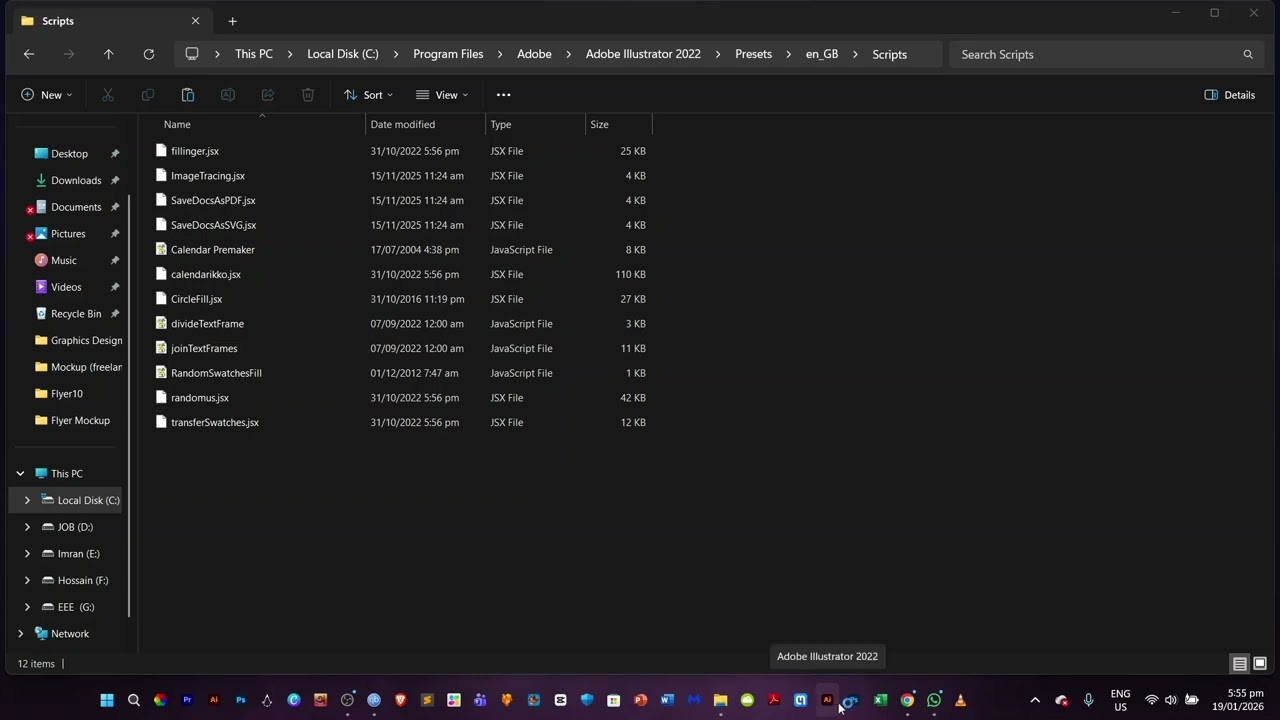Open WhatsApp from the taskbar
Screen dimensions: 1280x720
934,700
